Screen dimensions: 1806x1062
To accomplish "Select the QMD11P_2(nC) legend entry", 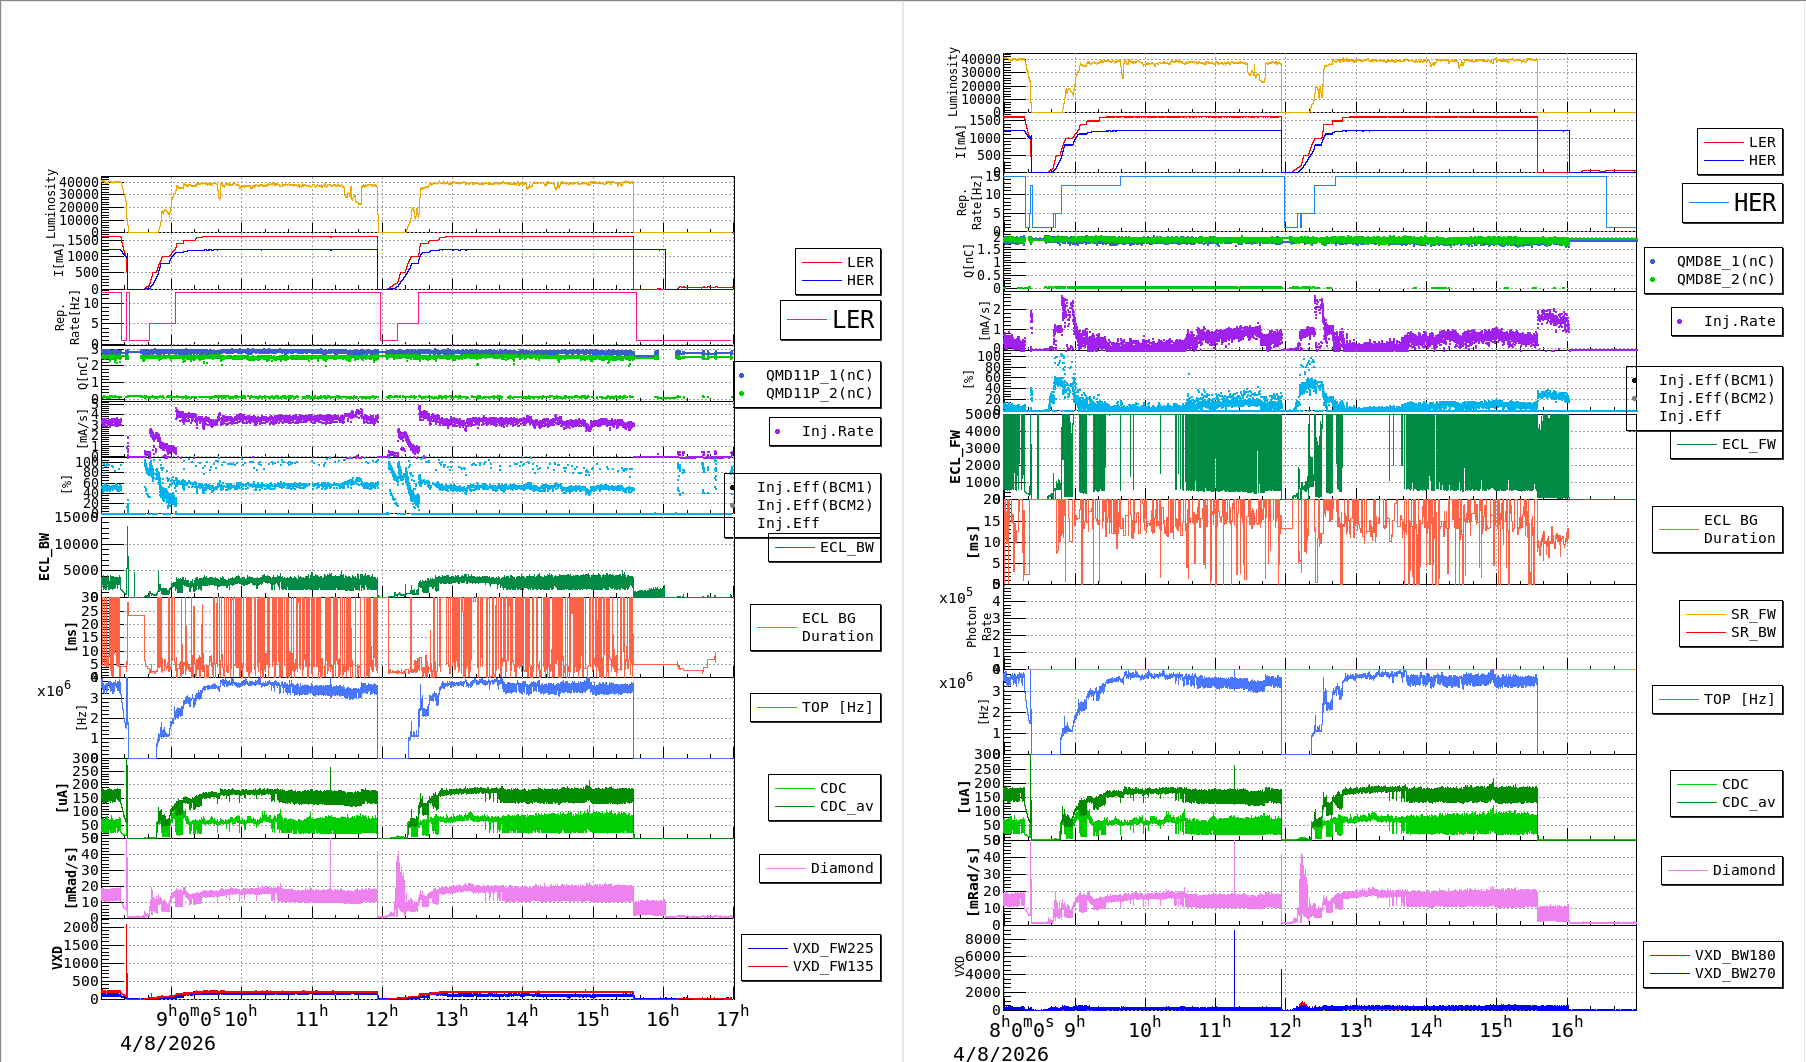I will click(818, 393).
